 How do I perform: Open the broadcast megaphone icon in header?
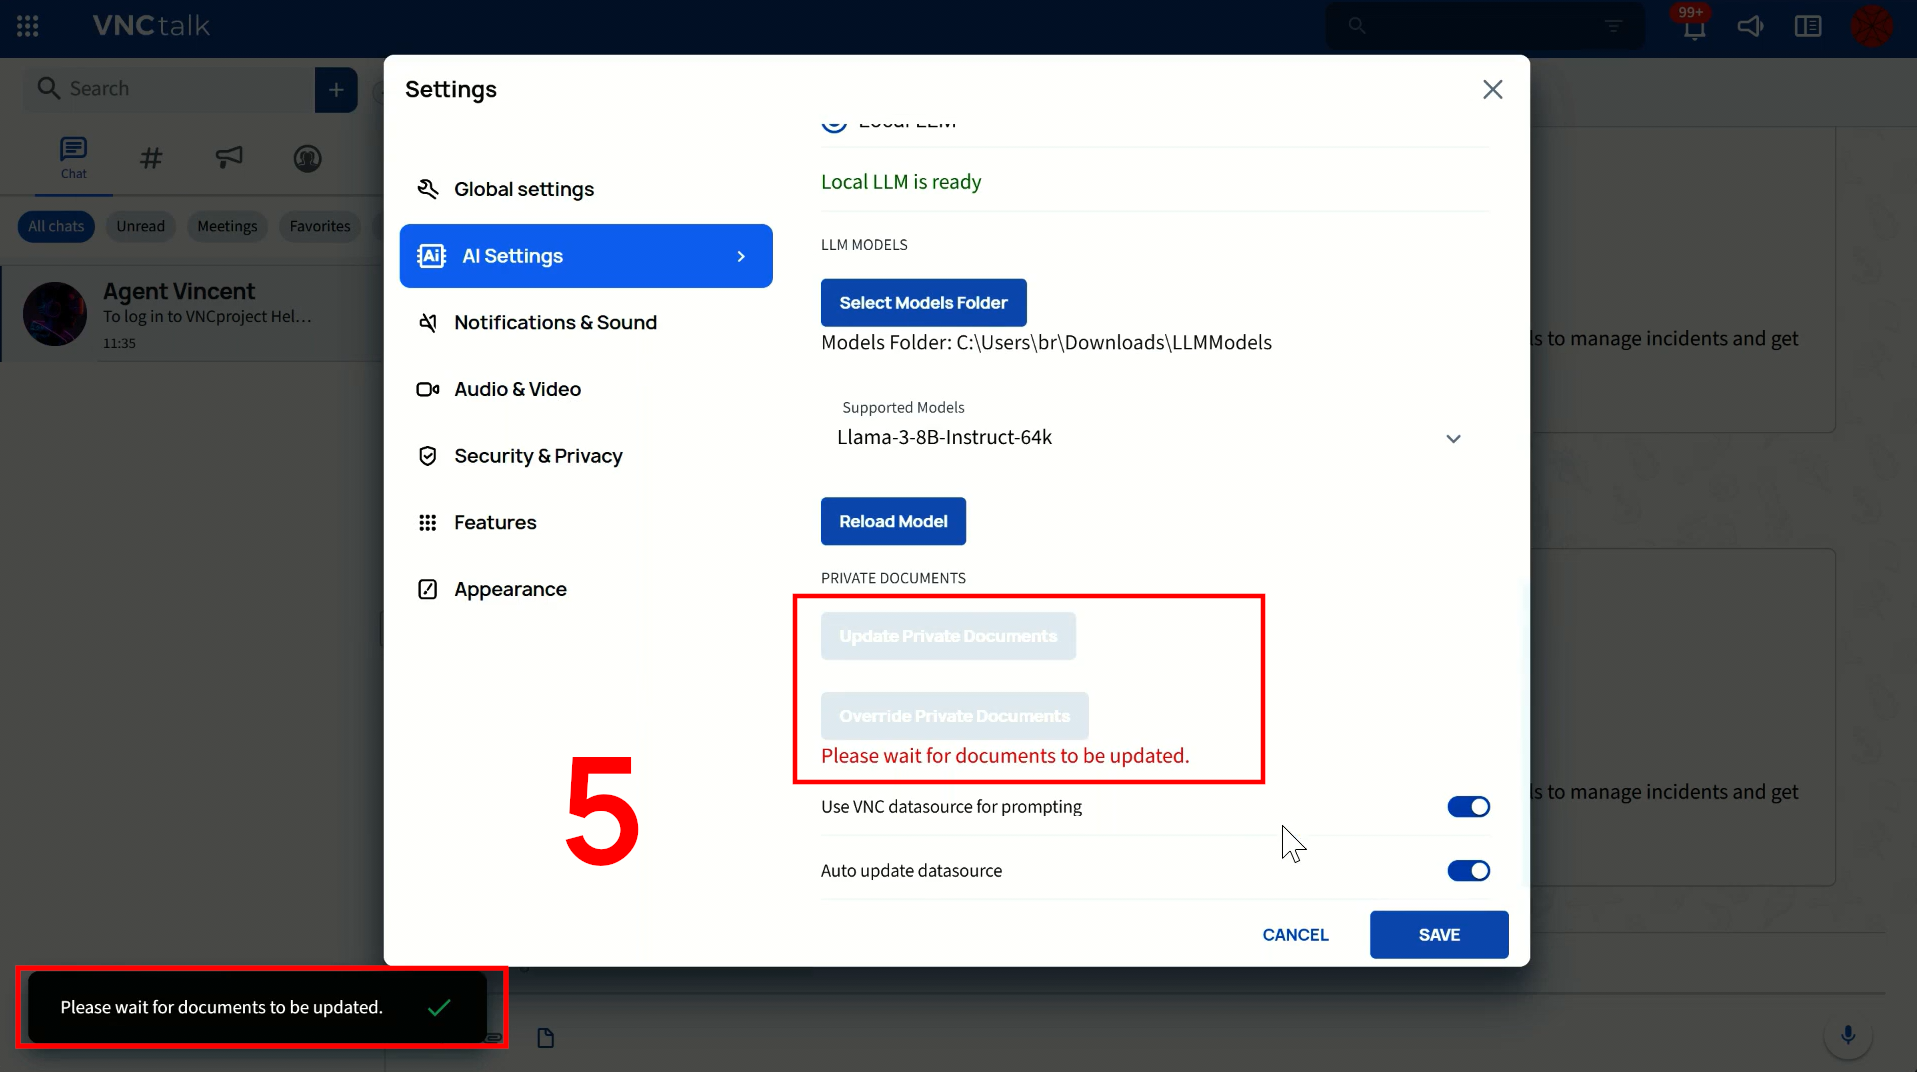click(1750, 26)
